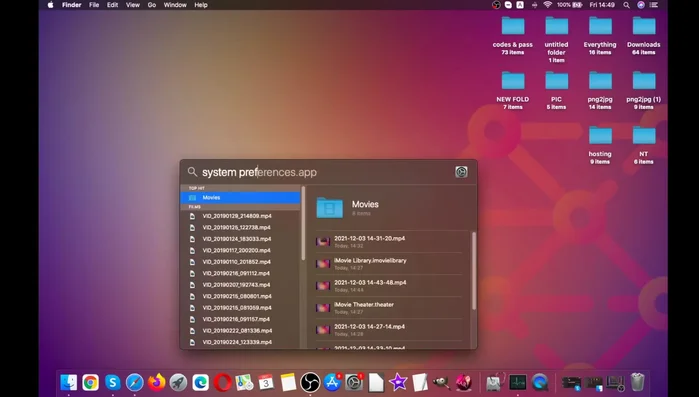Launch Google Chrome from the Dock
The width and height of the screenshot is (699, 397).
point(90,382)
